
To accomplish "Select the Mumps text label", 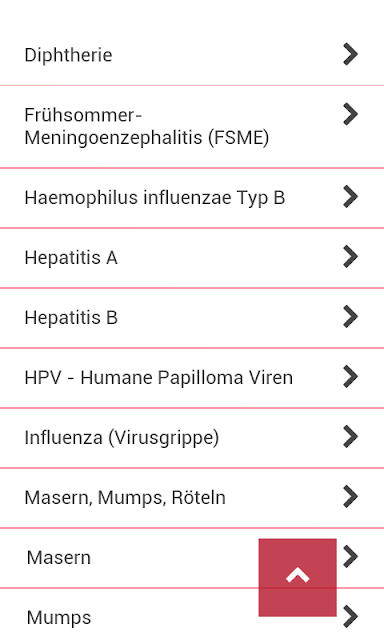I will coord(59,618).
